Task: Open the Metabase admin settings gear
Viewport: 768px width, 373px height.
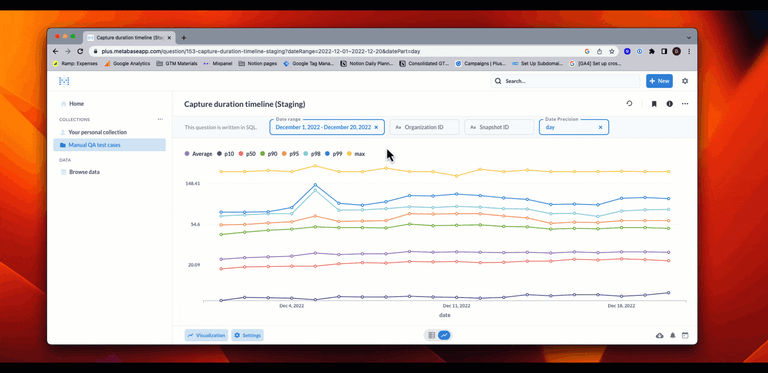Action: tap(685, 81)
